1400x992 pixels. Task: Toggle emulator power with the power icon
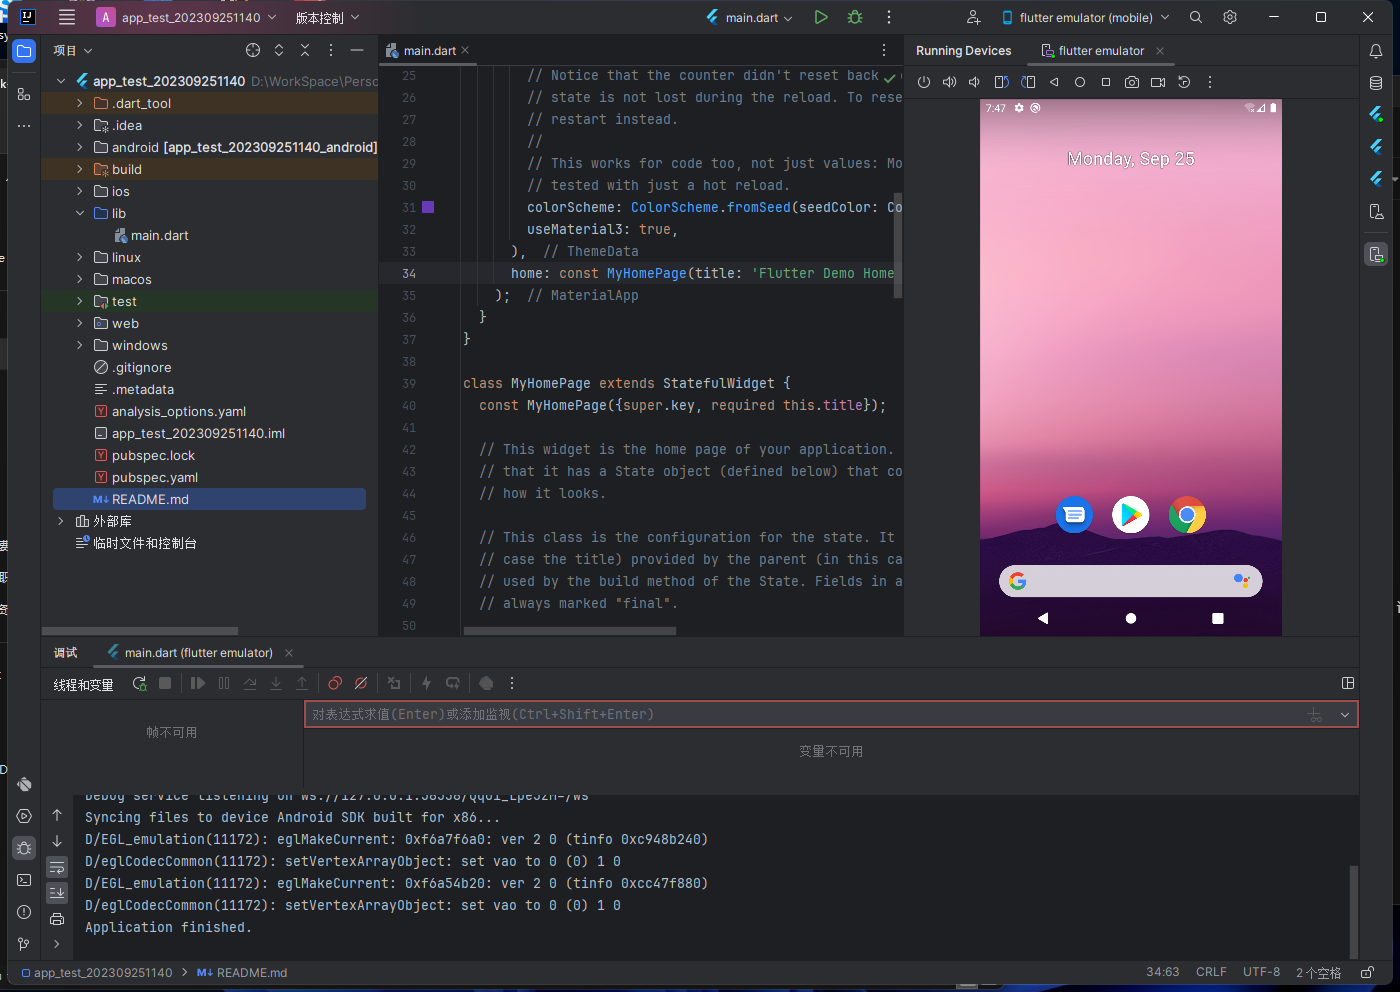pos(923,82)
